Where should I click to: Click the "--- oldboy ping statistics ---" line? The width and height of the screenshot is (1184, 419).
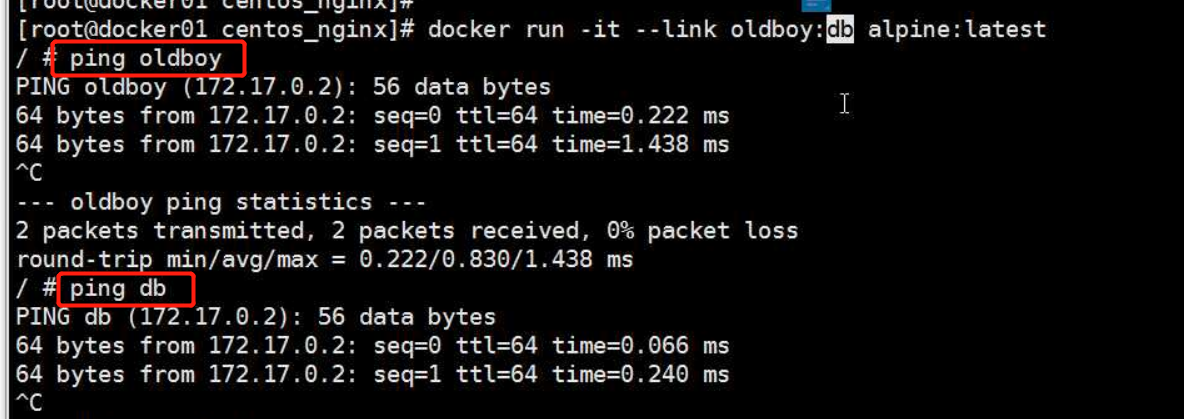point(221,202)
